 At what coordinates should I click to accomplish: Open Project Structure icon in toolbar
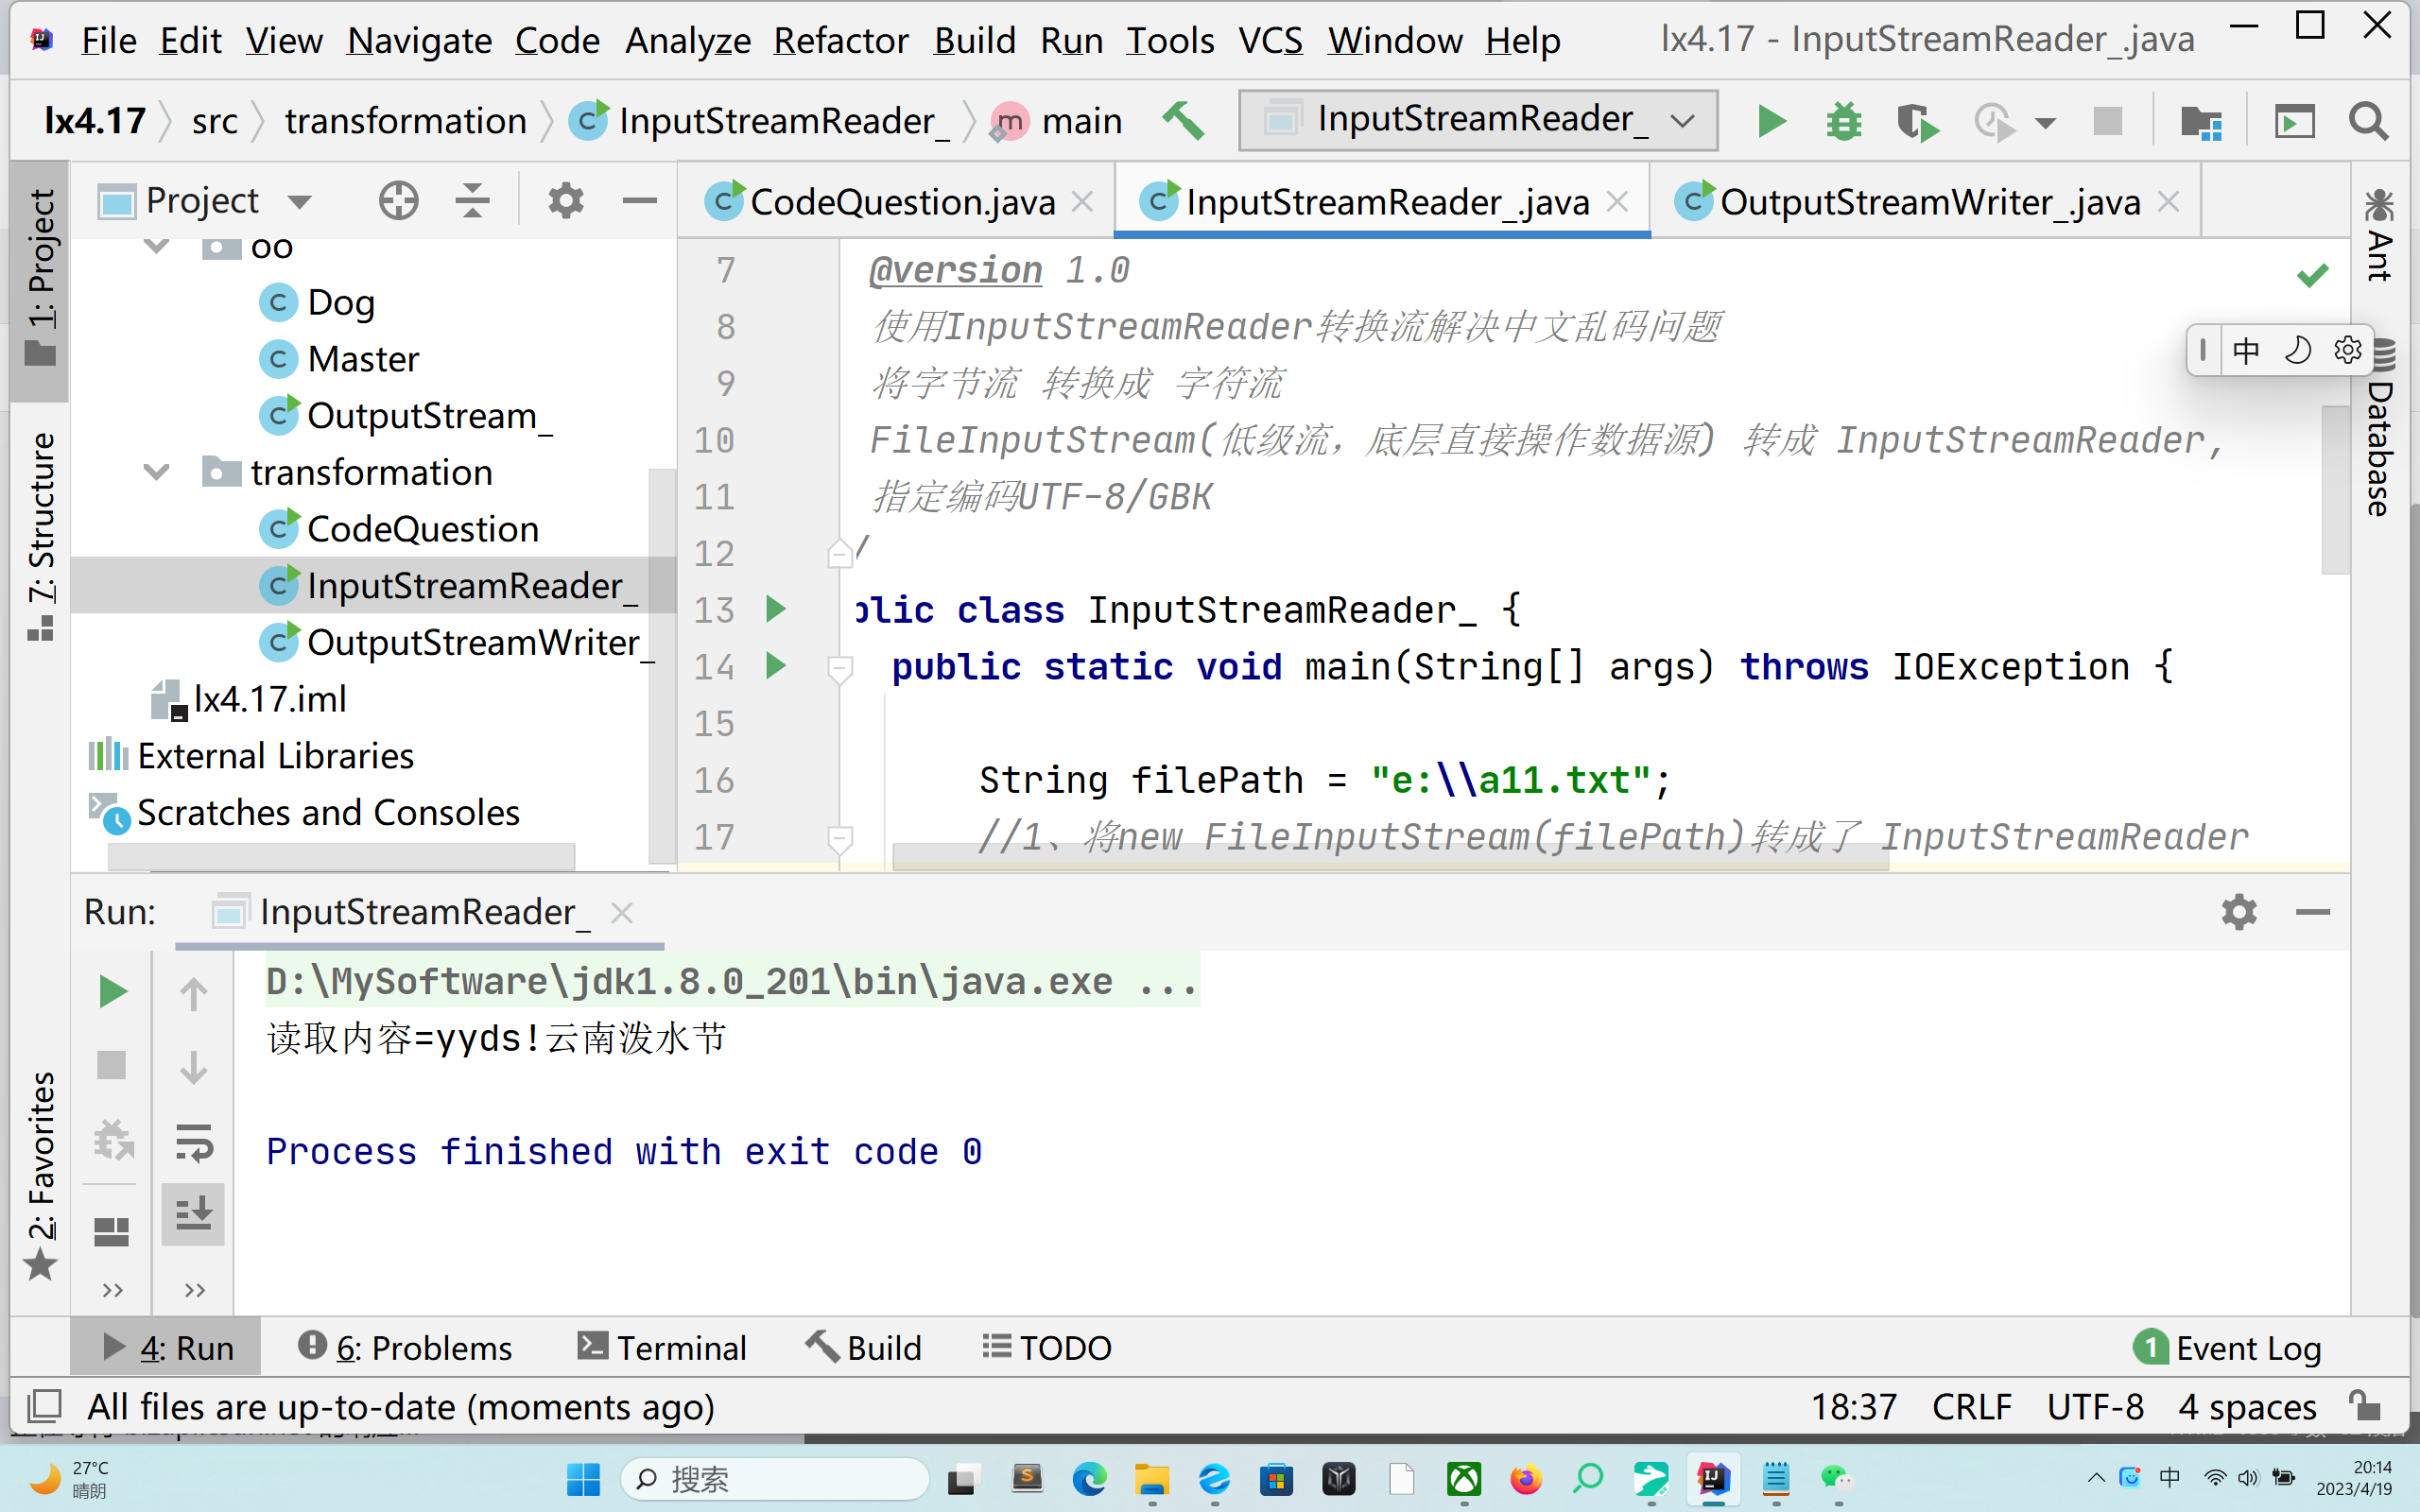(x=2200, y=122)
